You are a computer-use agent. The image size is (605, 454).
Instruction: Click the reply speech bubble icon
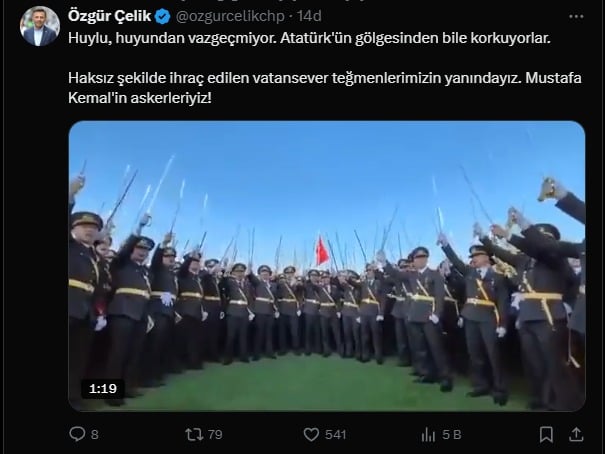coord(77,434)
